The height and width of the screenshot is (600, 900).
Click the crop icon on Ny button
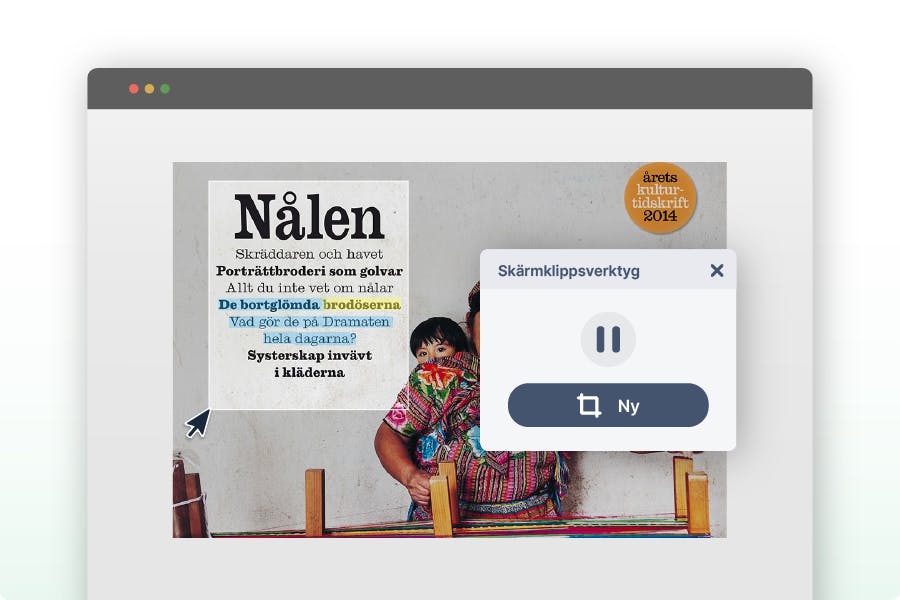coord(588,405)
